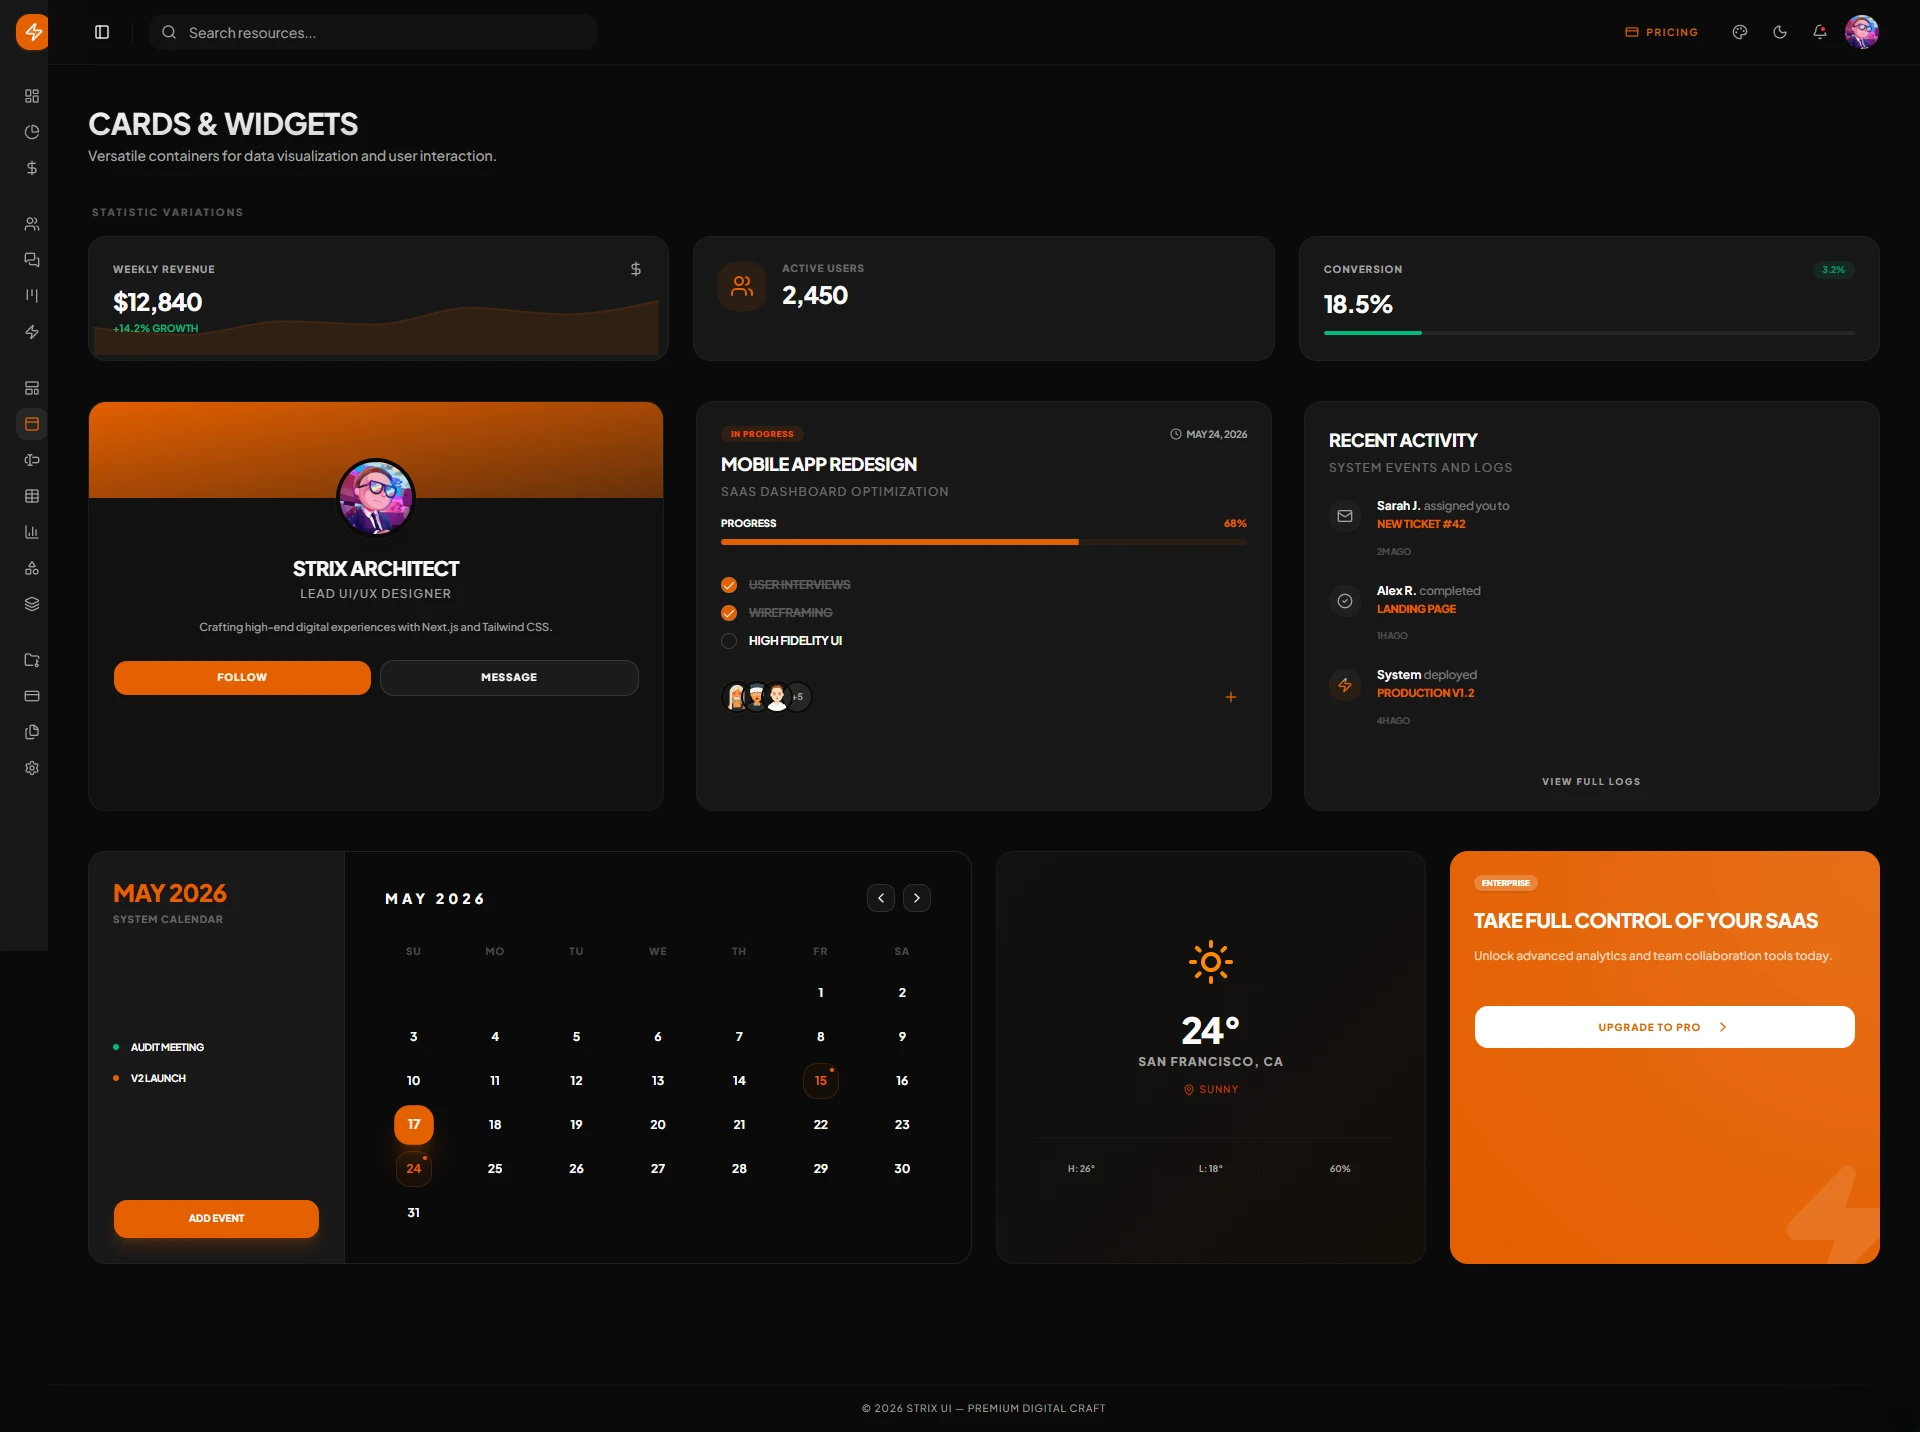This screenshot has height=1432, width=1920.
Task: Open View Full Logs link
Action: (1591, 782)
